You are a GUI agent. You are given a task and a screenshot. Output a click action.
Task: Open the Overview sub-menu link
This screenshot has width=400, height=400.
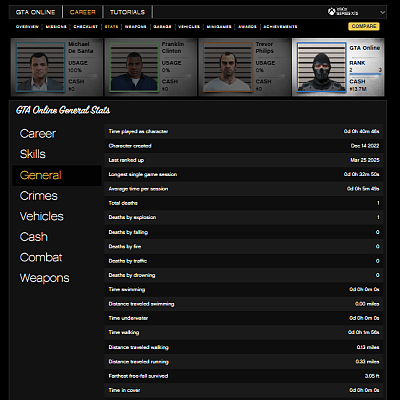point(27,27)
